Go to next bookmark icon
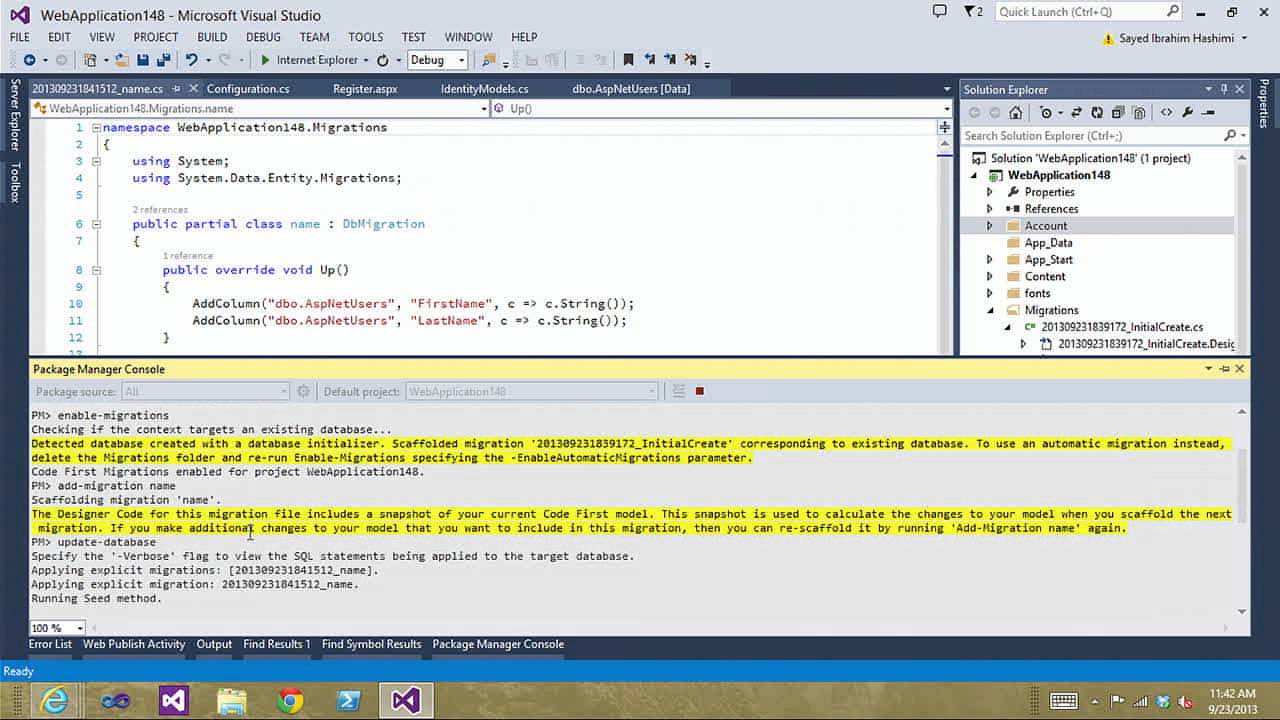1280x720 pixels. click(670, 60)
